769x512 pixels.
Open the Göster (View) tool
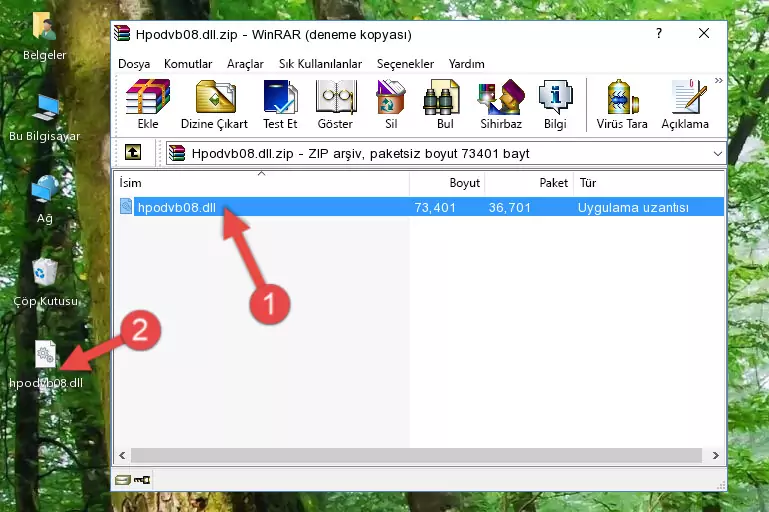tap(335, 104)
